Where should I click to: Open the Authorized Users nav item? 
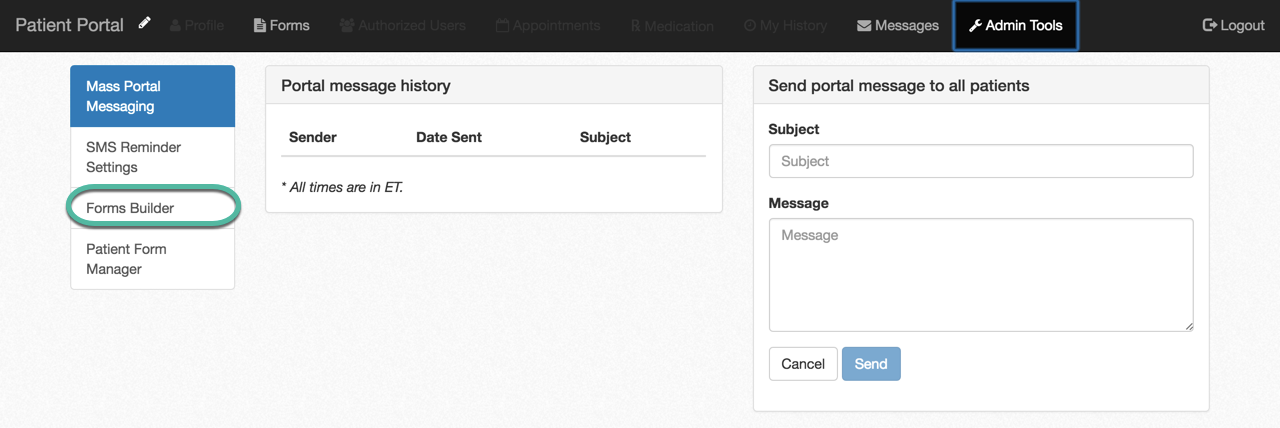(x=403, y=25)
